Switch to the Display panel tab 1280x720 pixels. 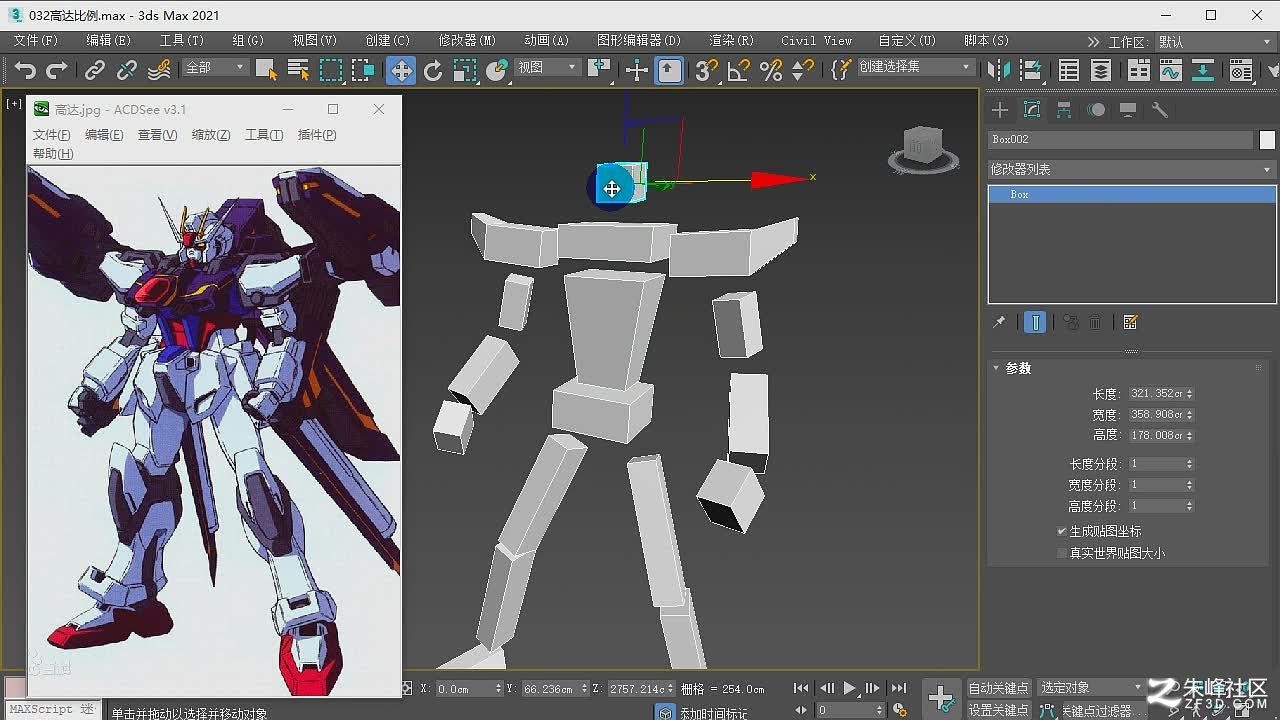[1128, 110]
